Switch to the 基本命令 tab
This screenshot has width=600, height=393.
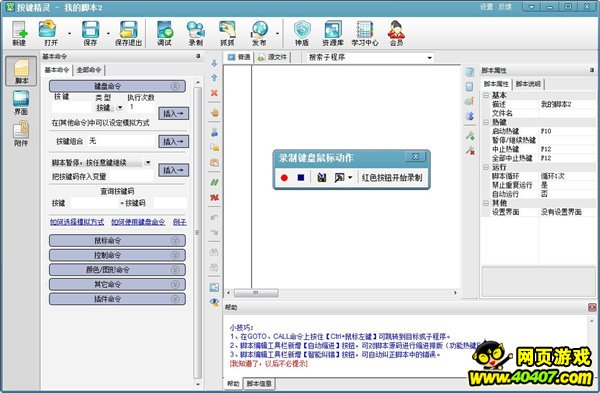(57, 70)
